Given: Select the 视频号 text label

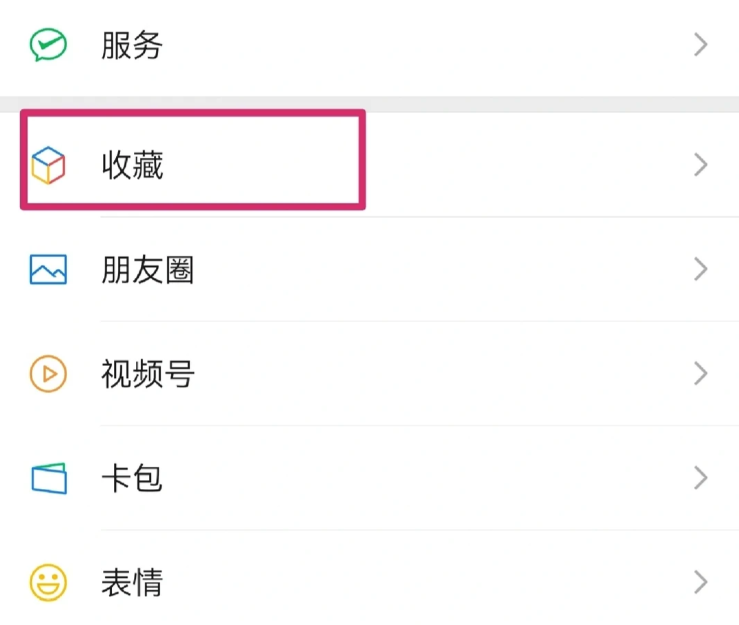Looking at the screenshot, I should (x=147, y=374).
